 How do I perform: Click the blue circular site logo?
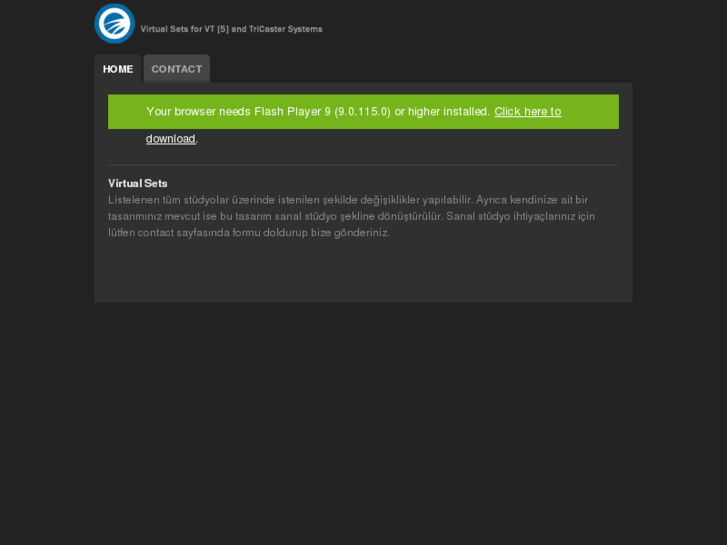point(115,23)
